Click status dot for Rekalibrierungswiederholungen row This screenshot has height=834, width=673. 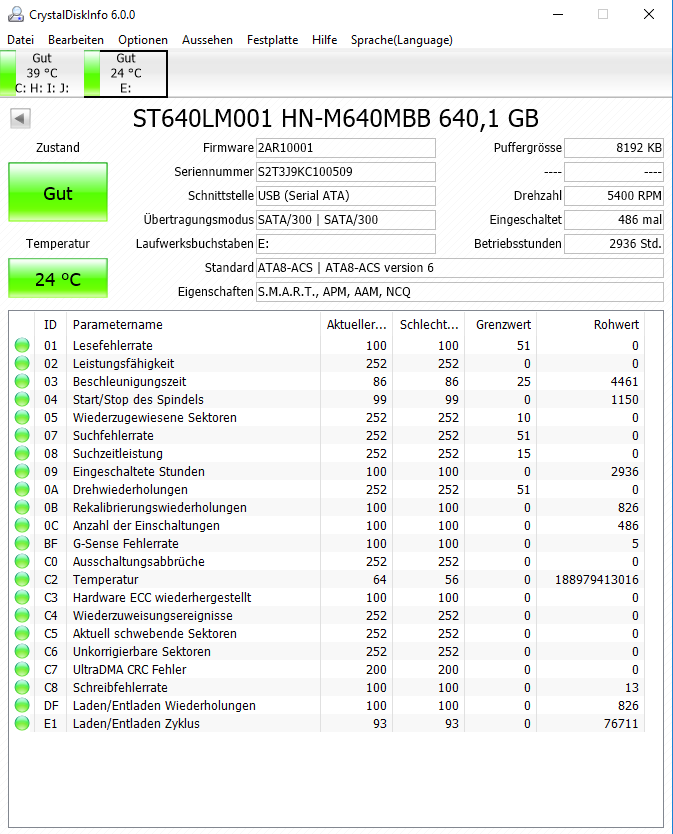click(x=22, y=507)
